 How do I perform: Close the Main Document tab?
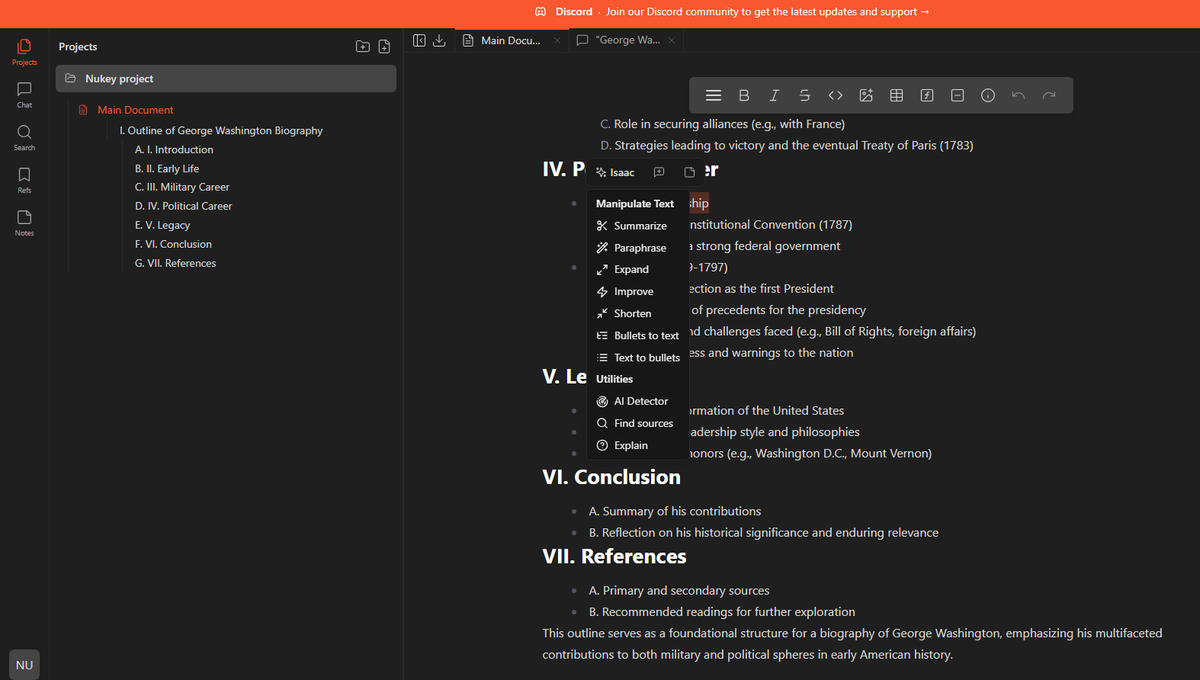pyautogui.click(x=556, y=40)
